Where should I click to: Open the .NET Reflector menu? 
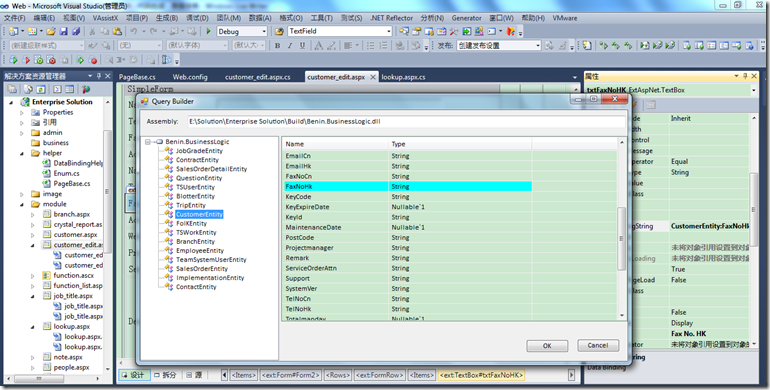391,18
